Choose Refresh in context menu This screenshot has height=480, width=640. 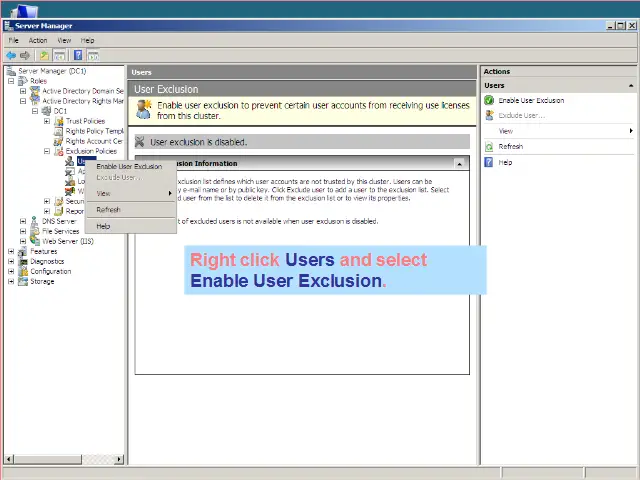click(131, 210)
